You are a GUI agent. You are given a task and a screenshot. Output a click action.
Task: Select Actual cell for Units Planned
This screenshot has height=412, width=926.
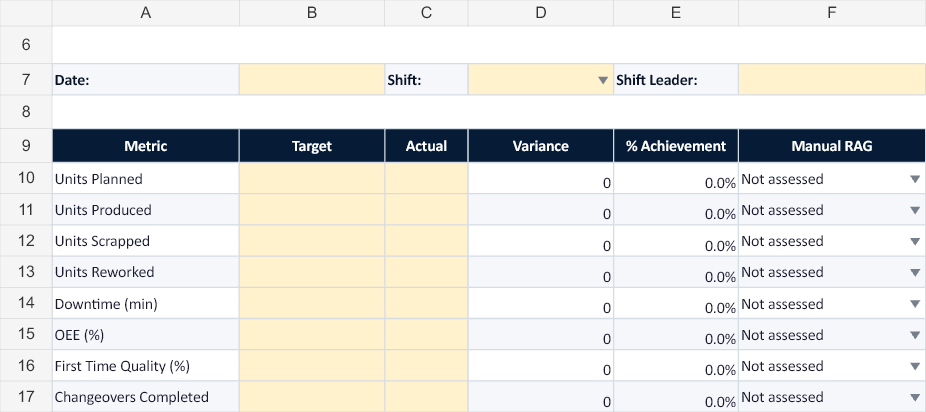point(426,178)
